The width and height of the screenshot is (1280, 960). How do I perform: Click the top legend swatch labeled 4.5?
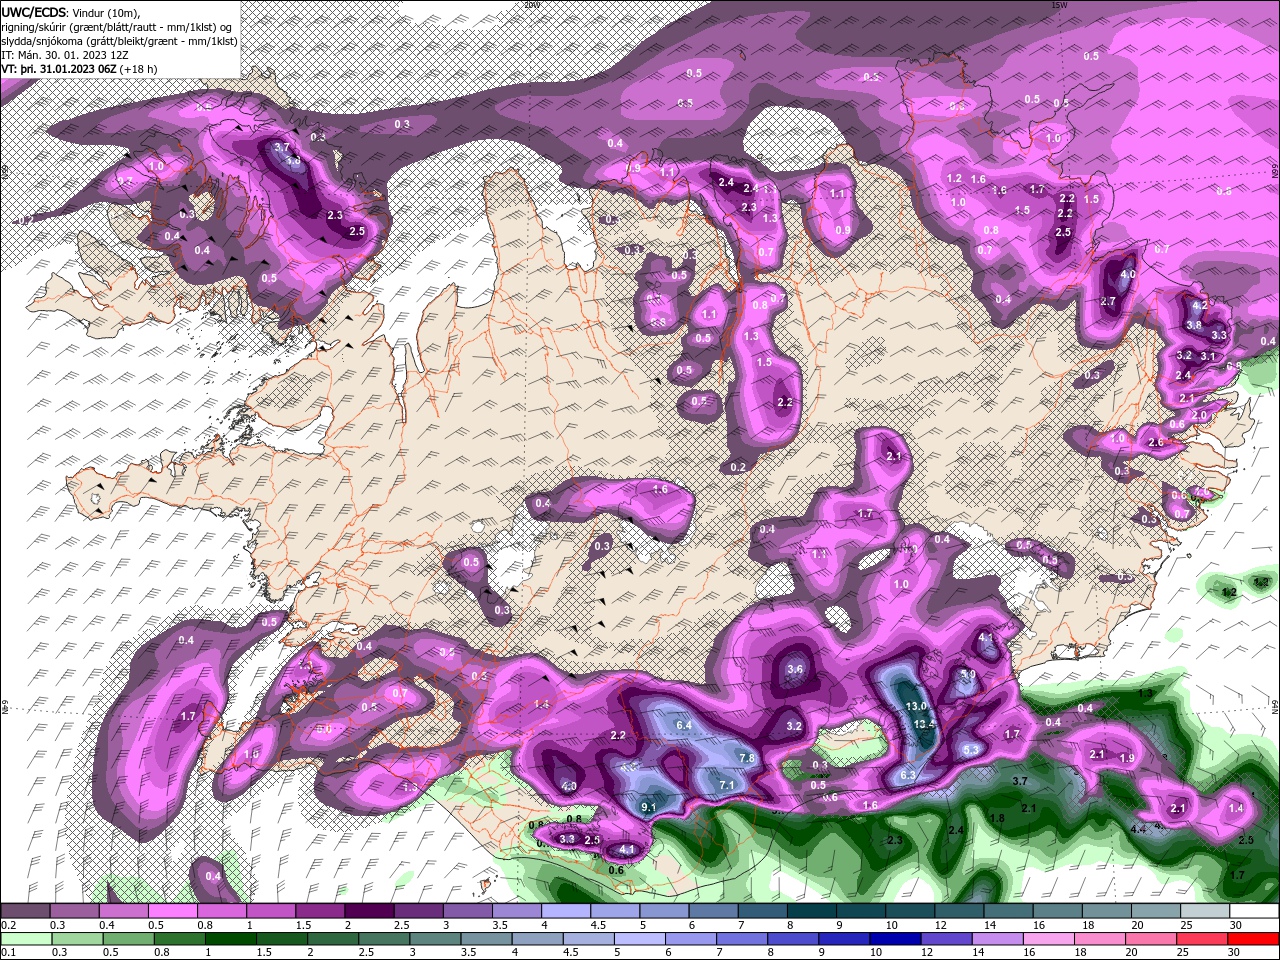pos(615,911)
